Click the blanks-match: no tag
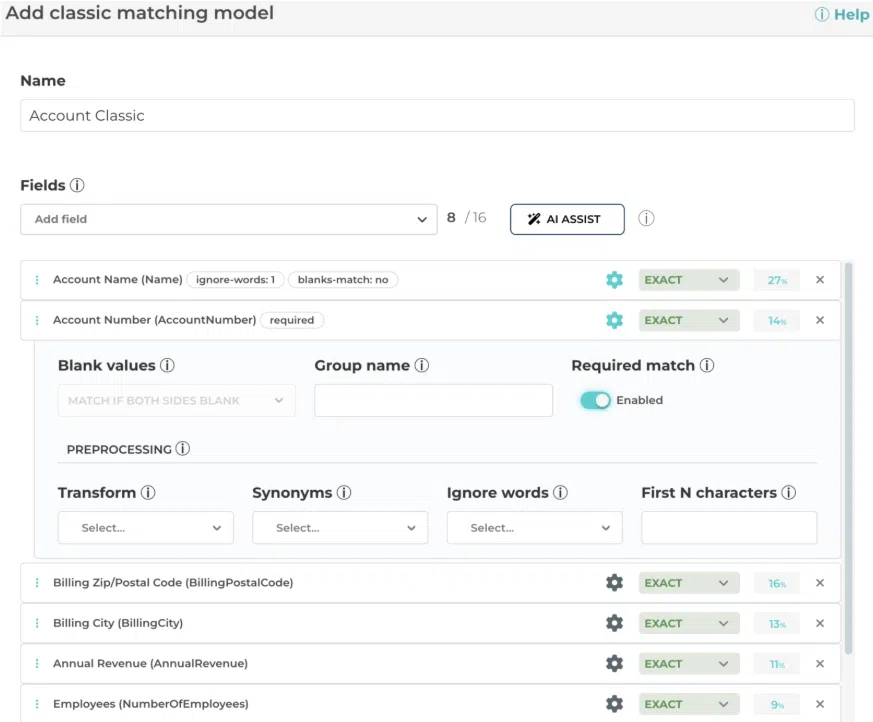The height and width of the screenshot is (722, 873). (x=343, y=279)
